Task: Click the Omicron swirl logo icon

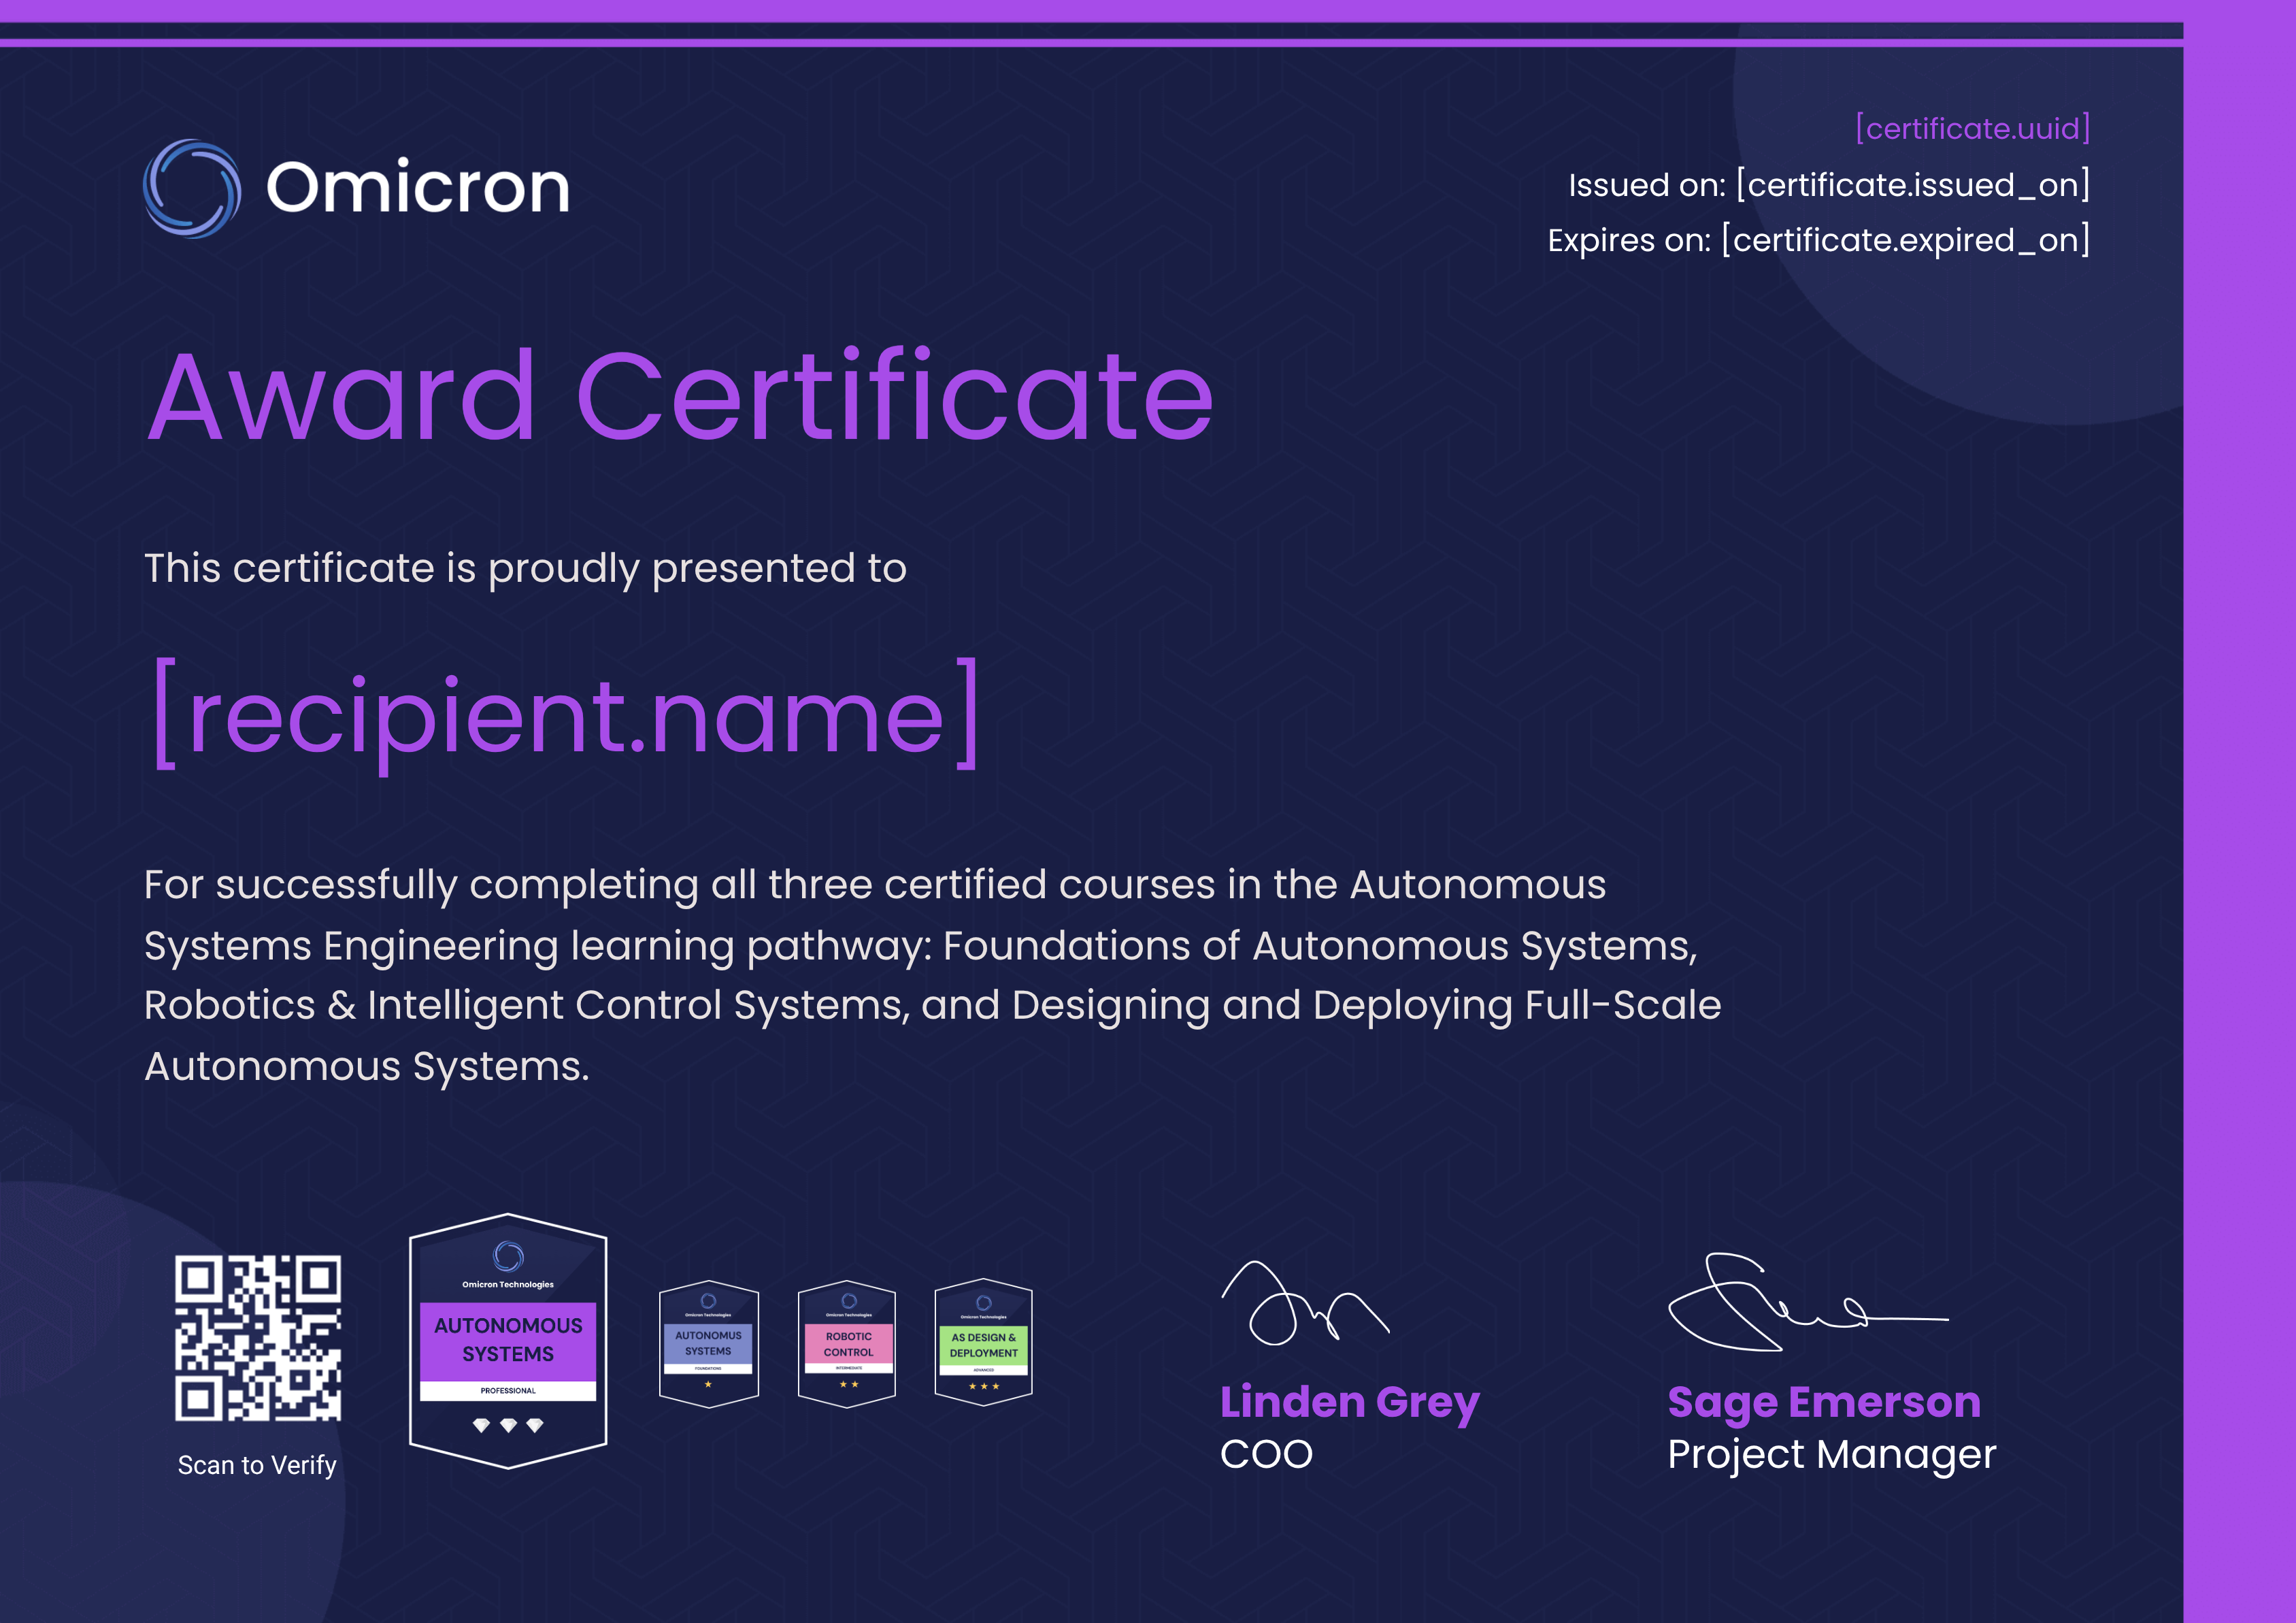Action: 192,188
